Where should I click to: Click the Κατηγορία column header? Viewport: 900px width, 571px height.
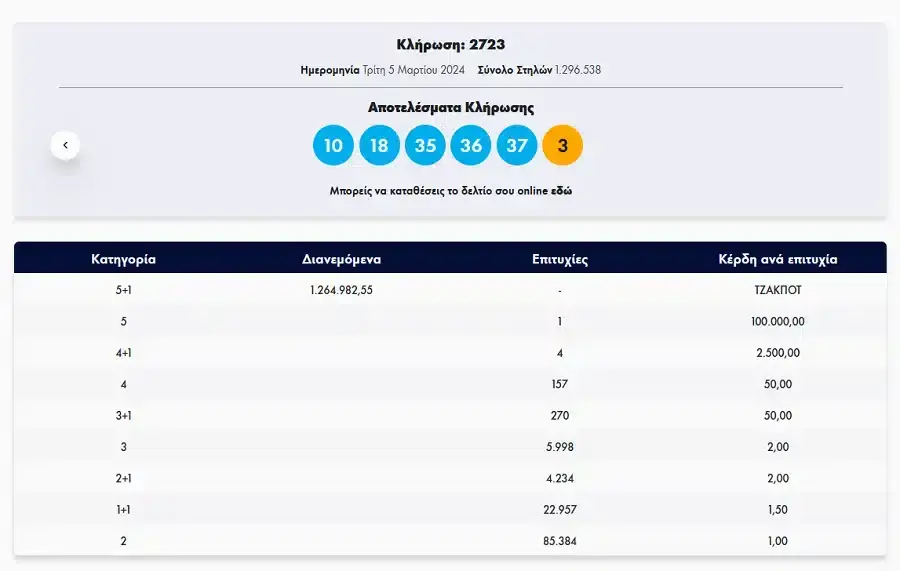[x=124, y=259]
